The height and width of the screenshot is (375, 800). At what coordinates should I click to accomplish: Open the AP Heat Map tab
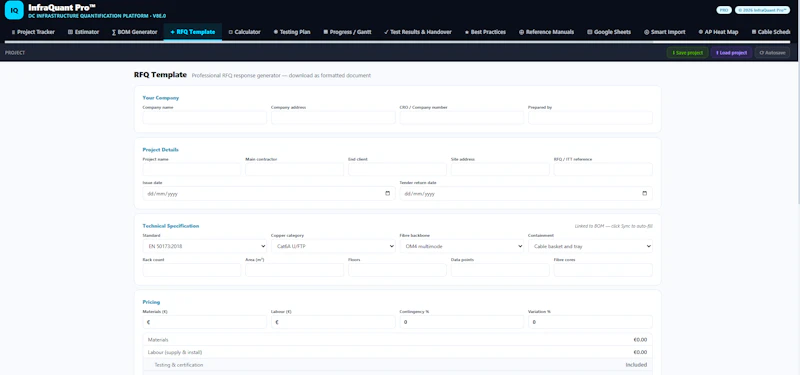pos(718,32)
